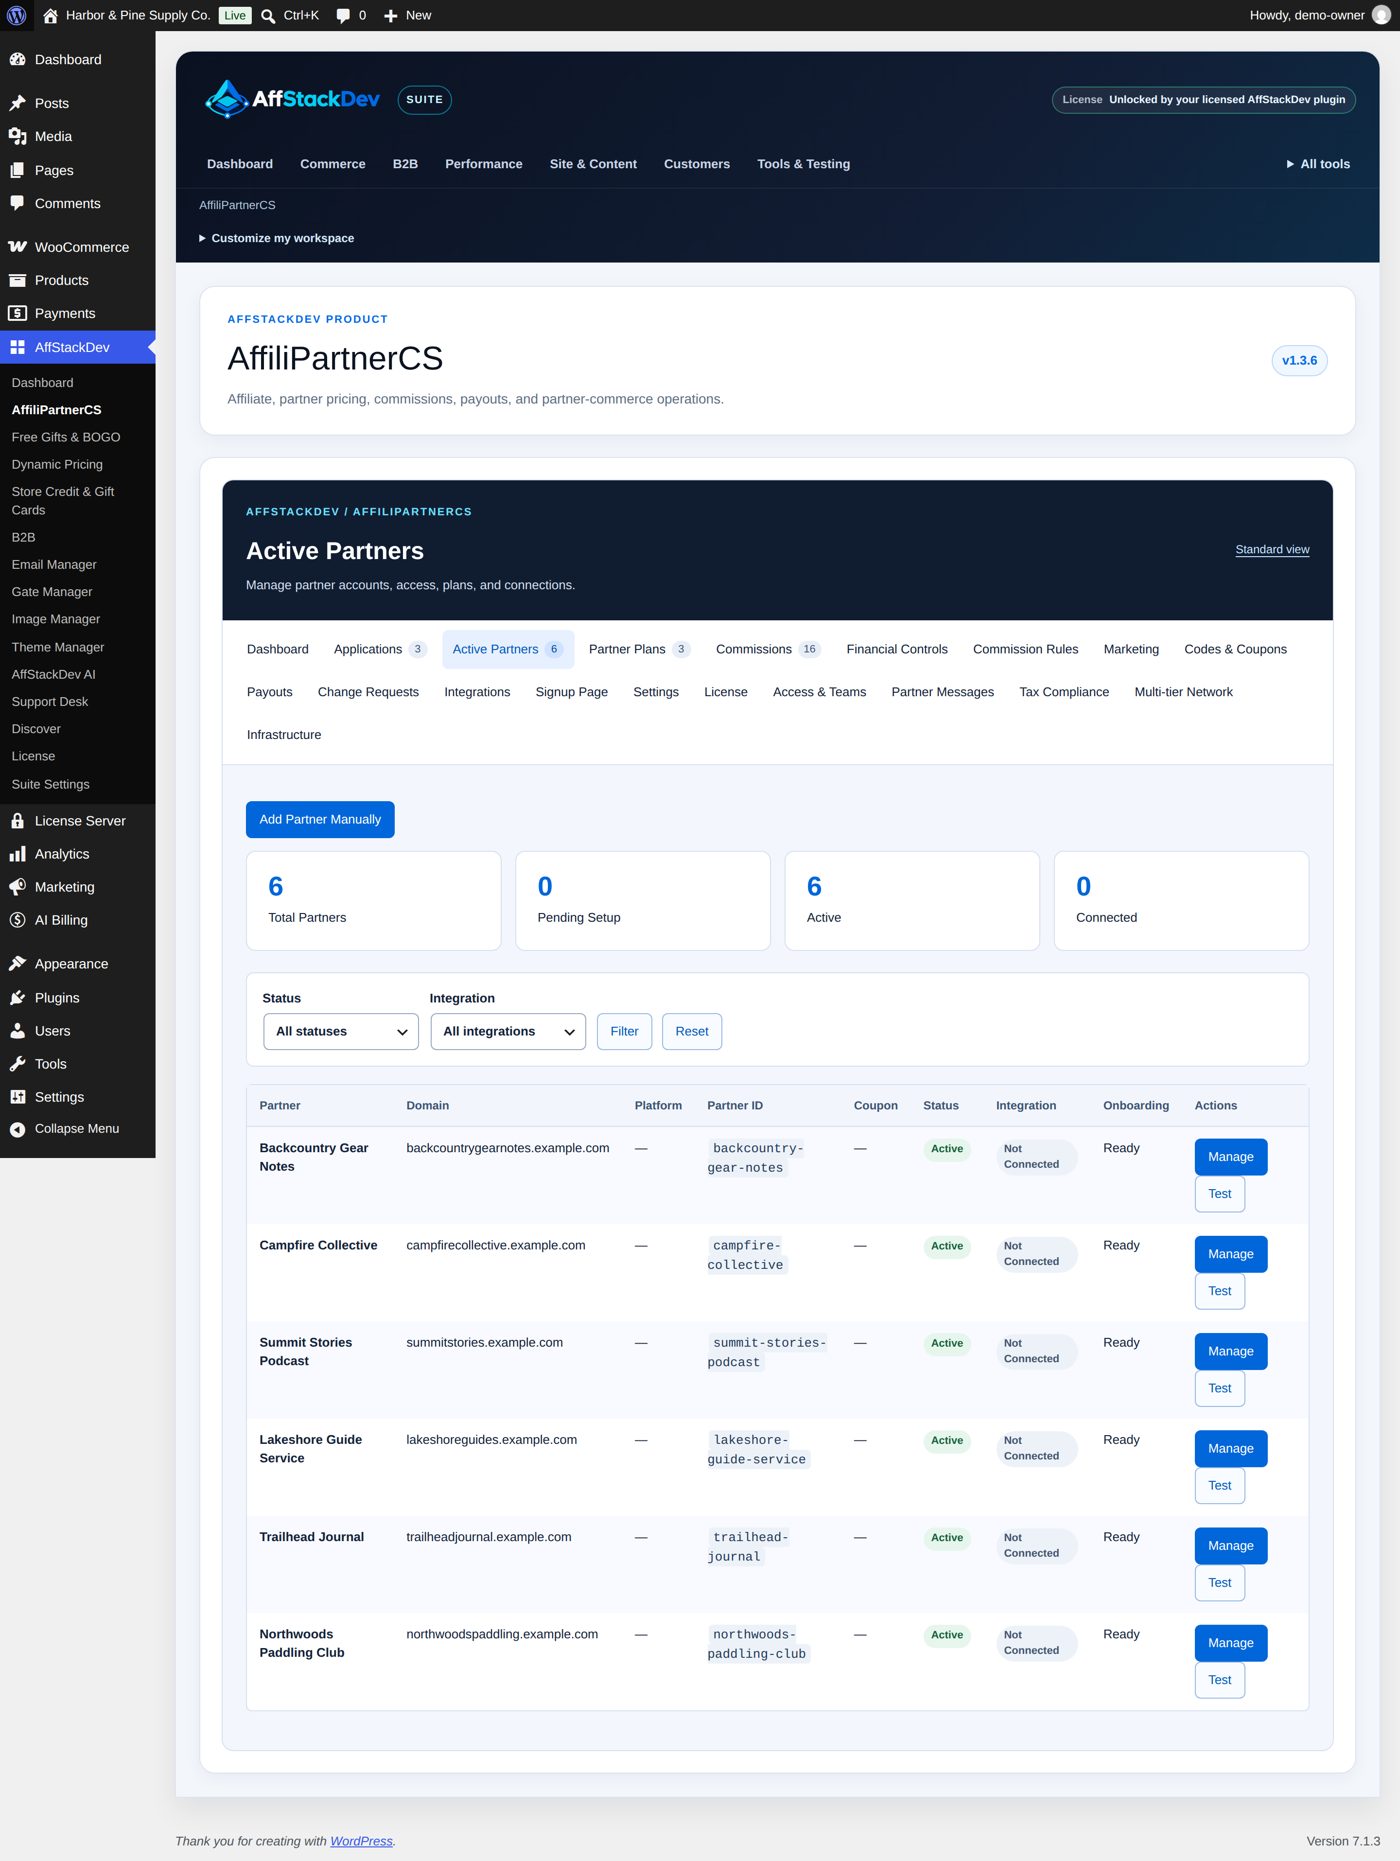This screenshot has height=1861, width=1400.
Task: Click the Standard view link
Action: pyautogui.click(x=1272, y=550)
